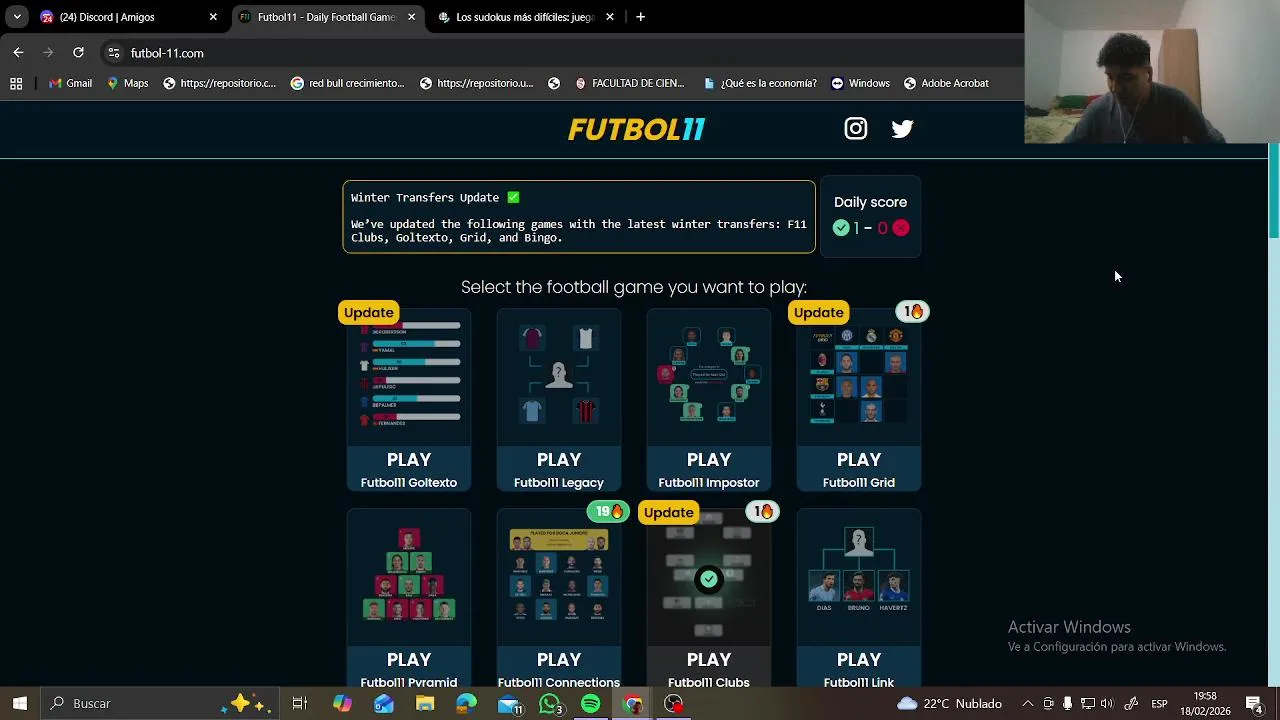Click the Winter Transfers Update notice
Viewport: 1280px width, 720px height.
point(579,216)
